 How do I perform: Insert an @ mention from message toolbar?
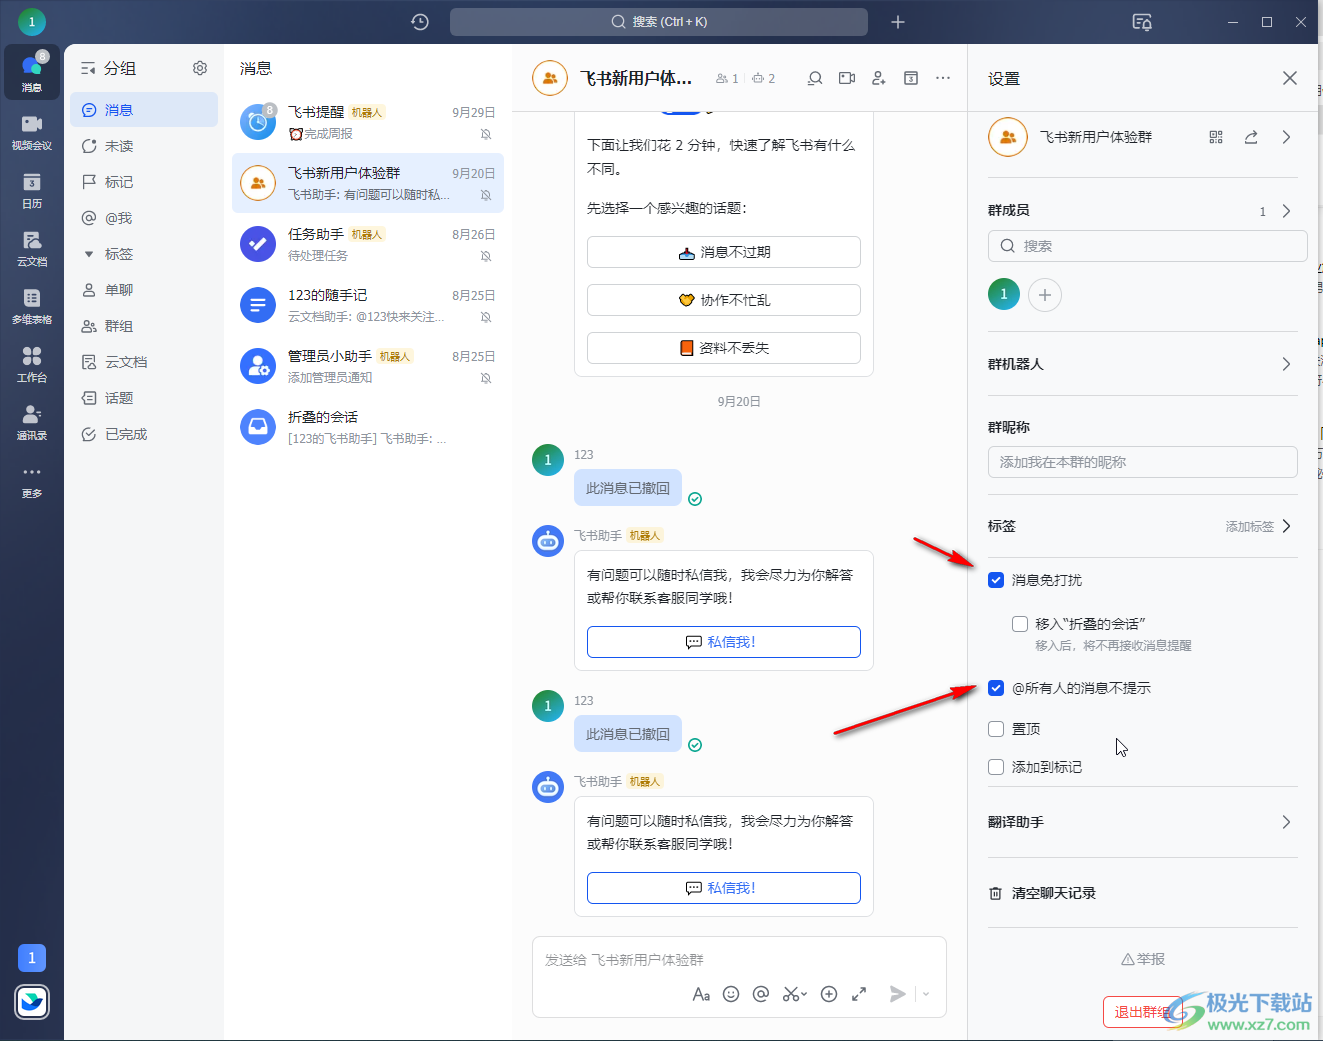coord(761,994)
